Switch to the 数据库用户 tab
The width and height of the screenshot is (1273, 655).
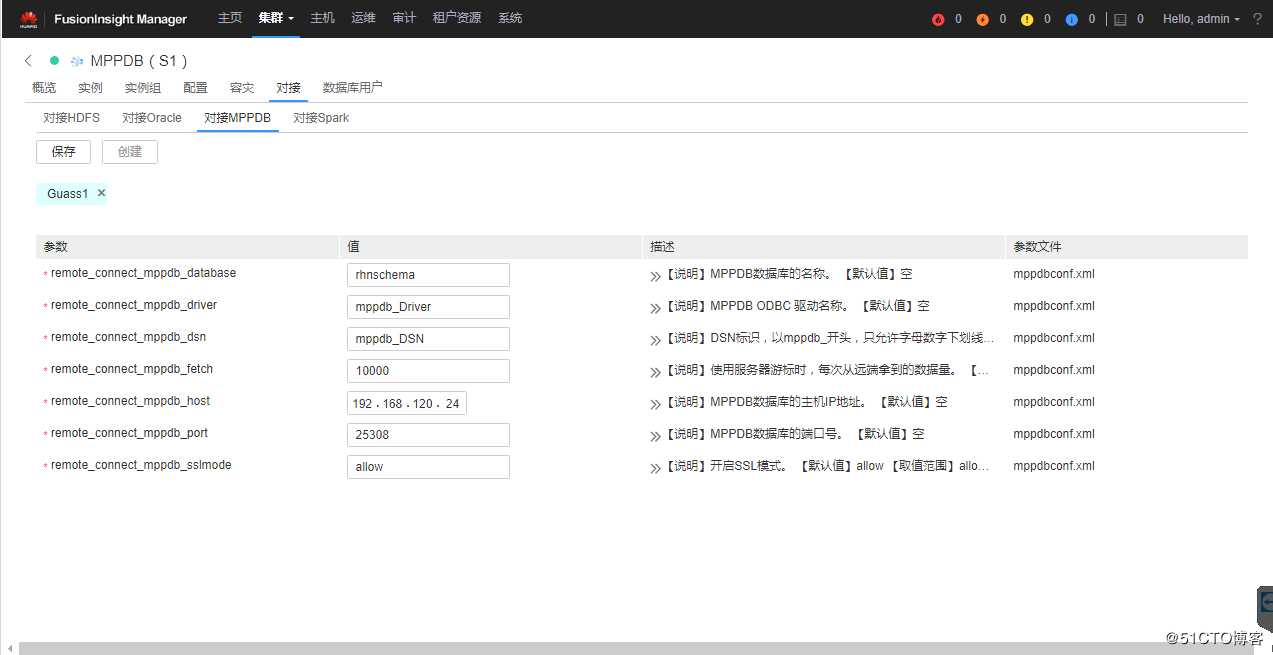[352, 88]
